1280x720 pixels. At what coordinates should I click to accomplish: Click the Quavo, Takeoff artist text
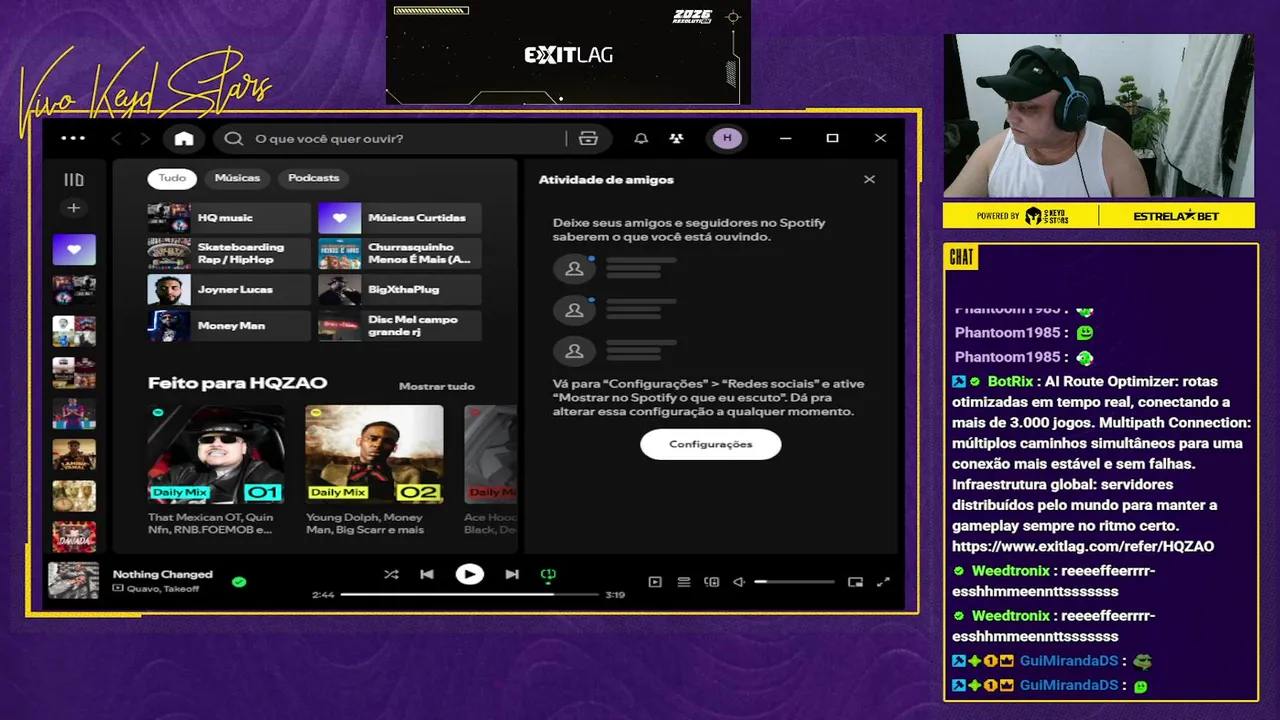162,589
